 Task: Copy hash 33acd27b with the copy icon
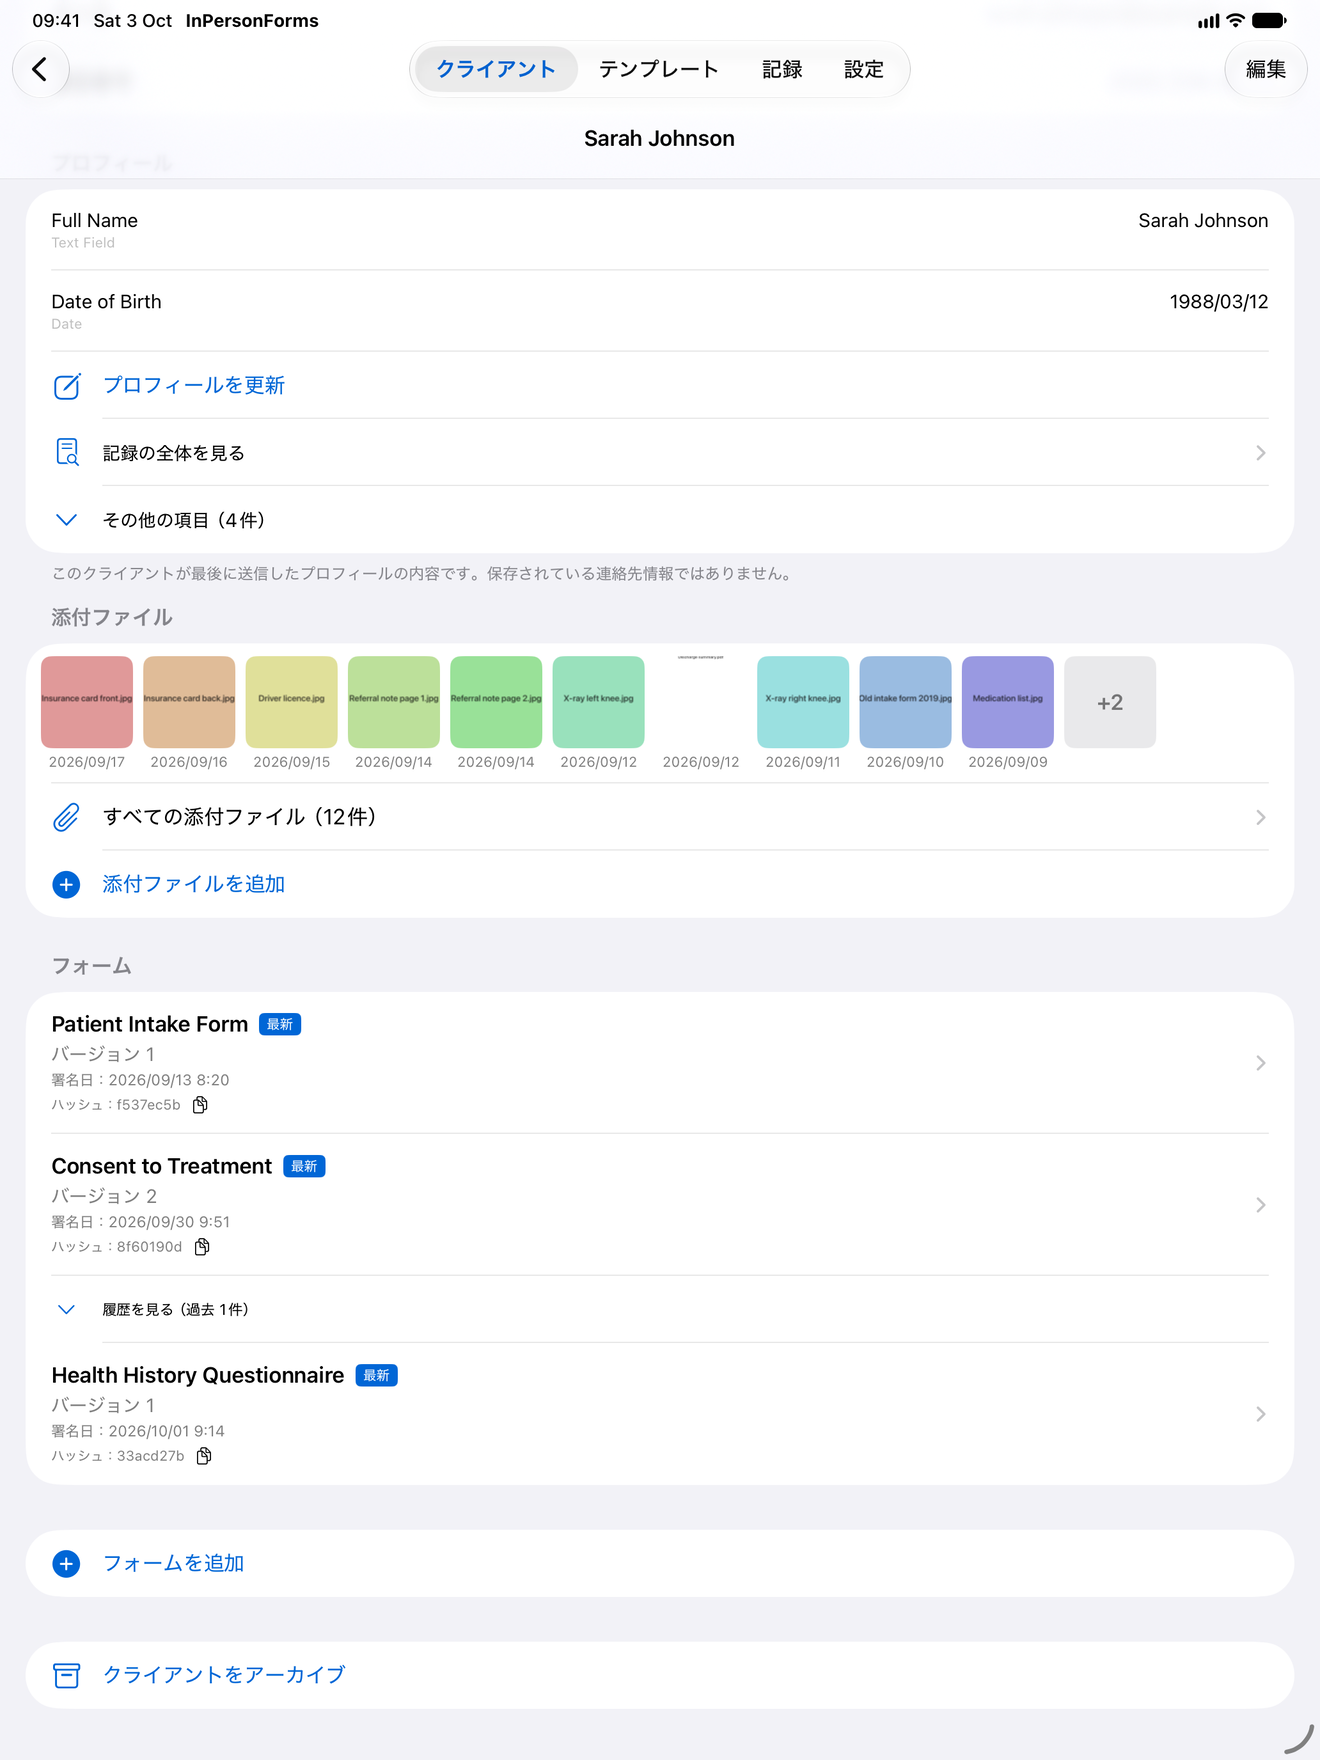(204, 1456)
